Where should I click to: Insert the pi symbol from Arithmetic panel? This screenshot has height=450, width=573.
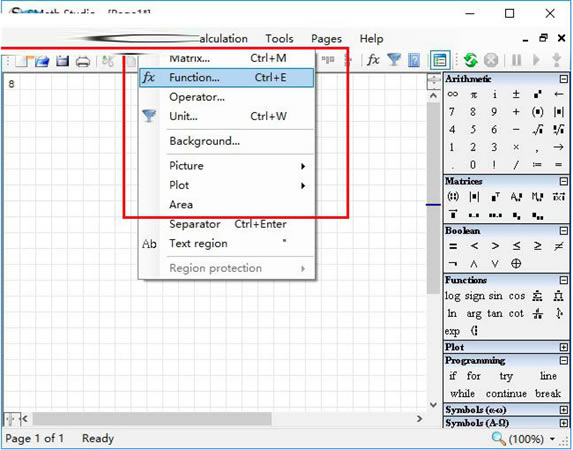click(x=474, y=95)
